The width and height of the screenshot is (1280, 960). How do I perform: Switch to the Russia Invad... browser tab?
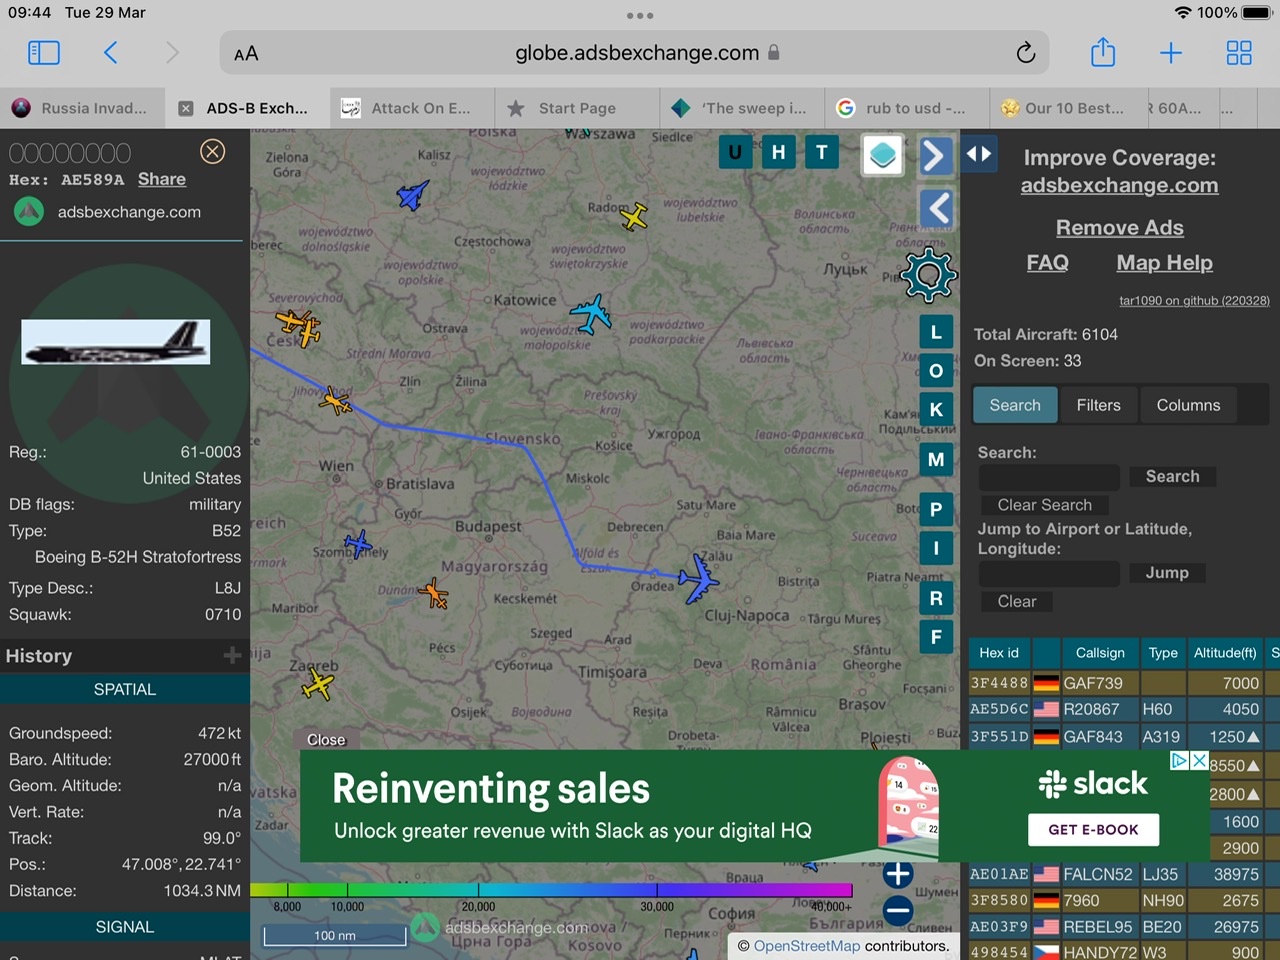pos(82,108)
